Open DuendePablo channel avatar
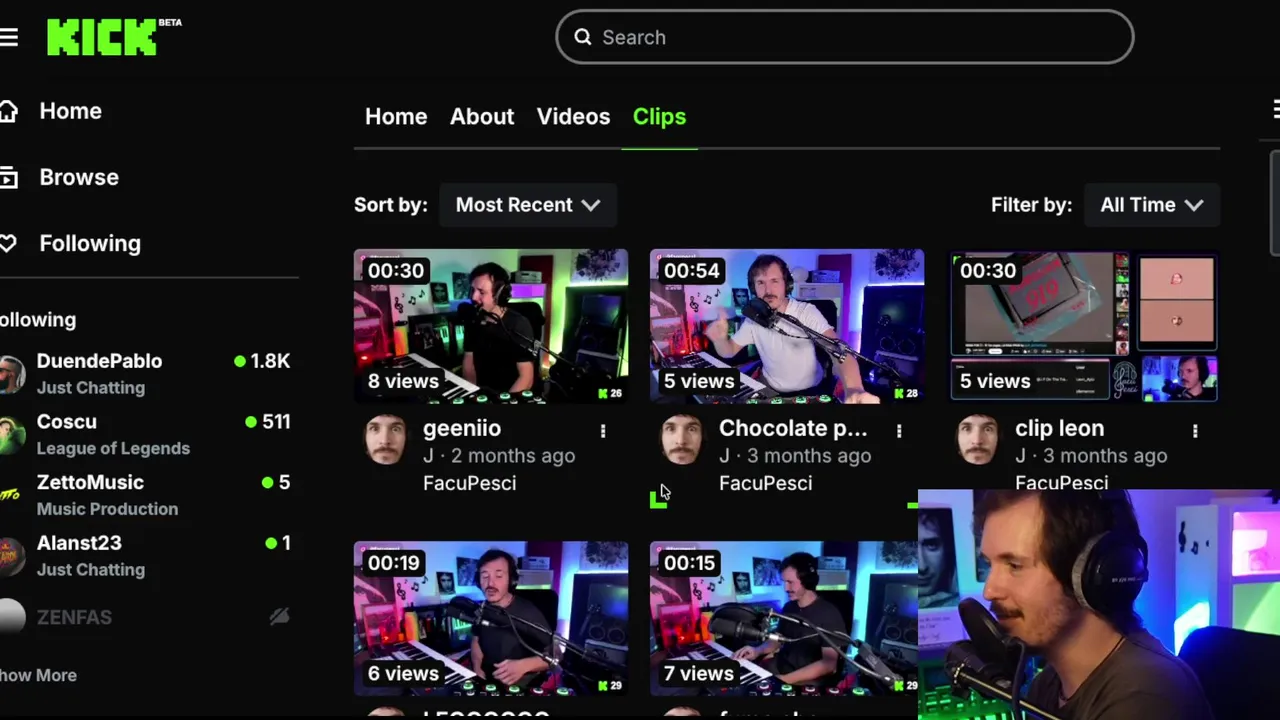The width and height of the screenshot is (1280, 720). pyautogui.click(x=10, y=374)
